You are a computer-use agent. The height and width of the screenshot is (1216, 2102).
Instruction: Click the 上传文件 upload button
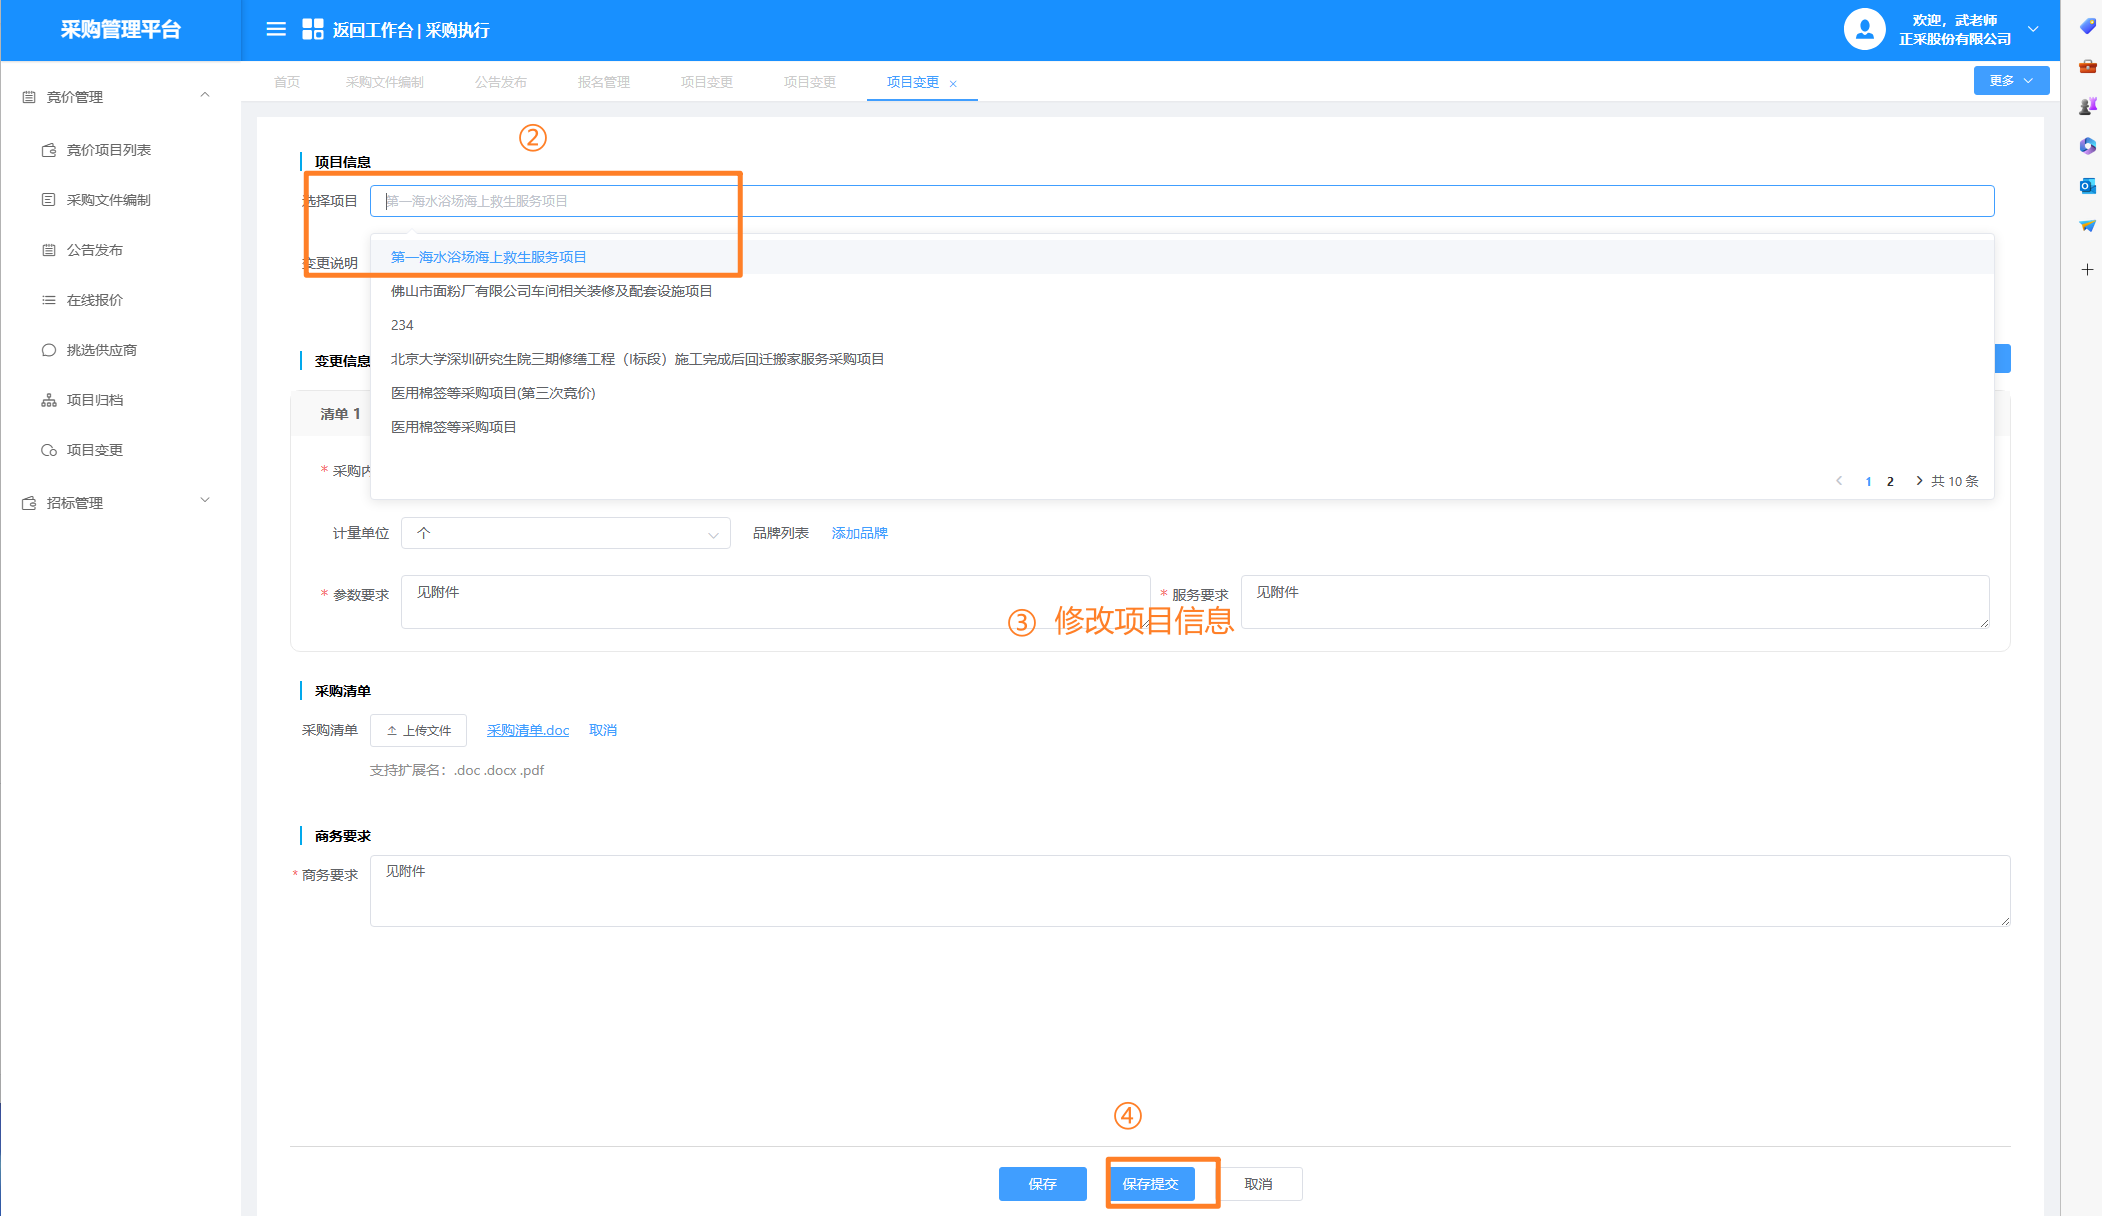point(418,731)
